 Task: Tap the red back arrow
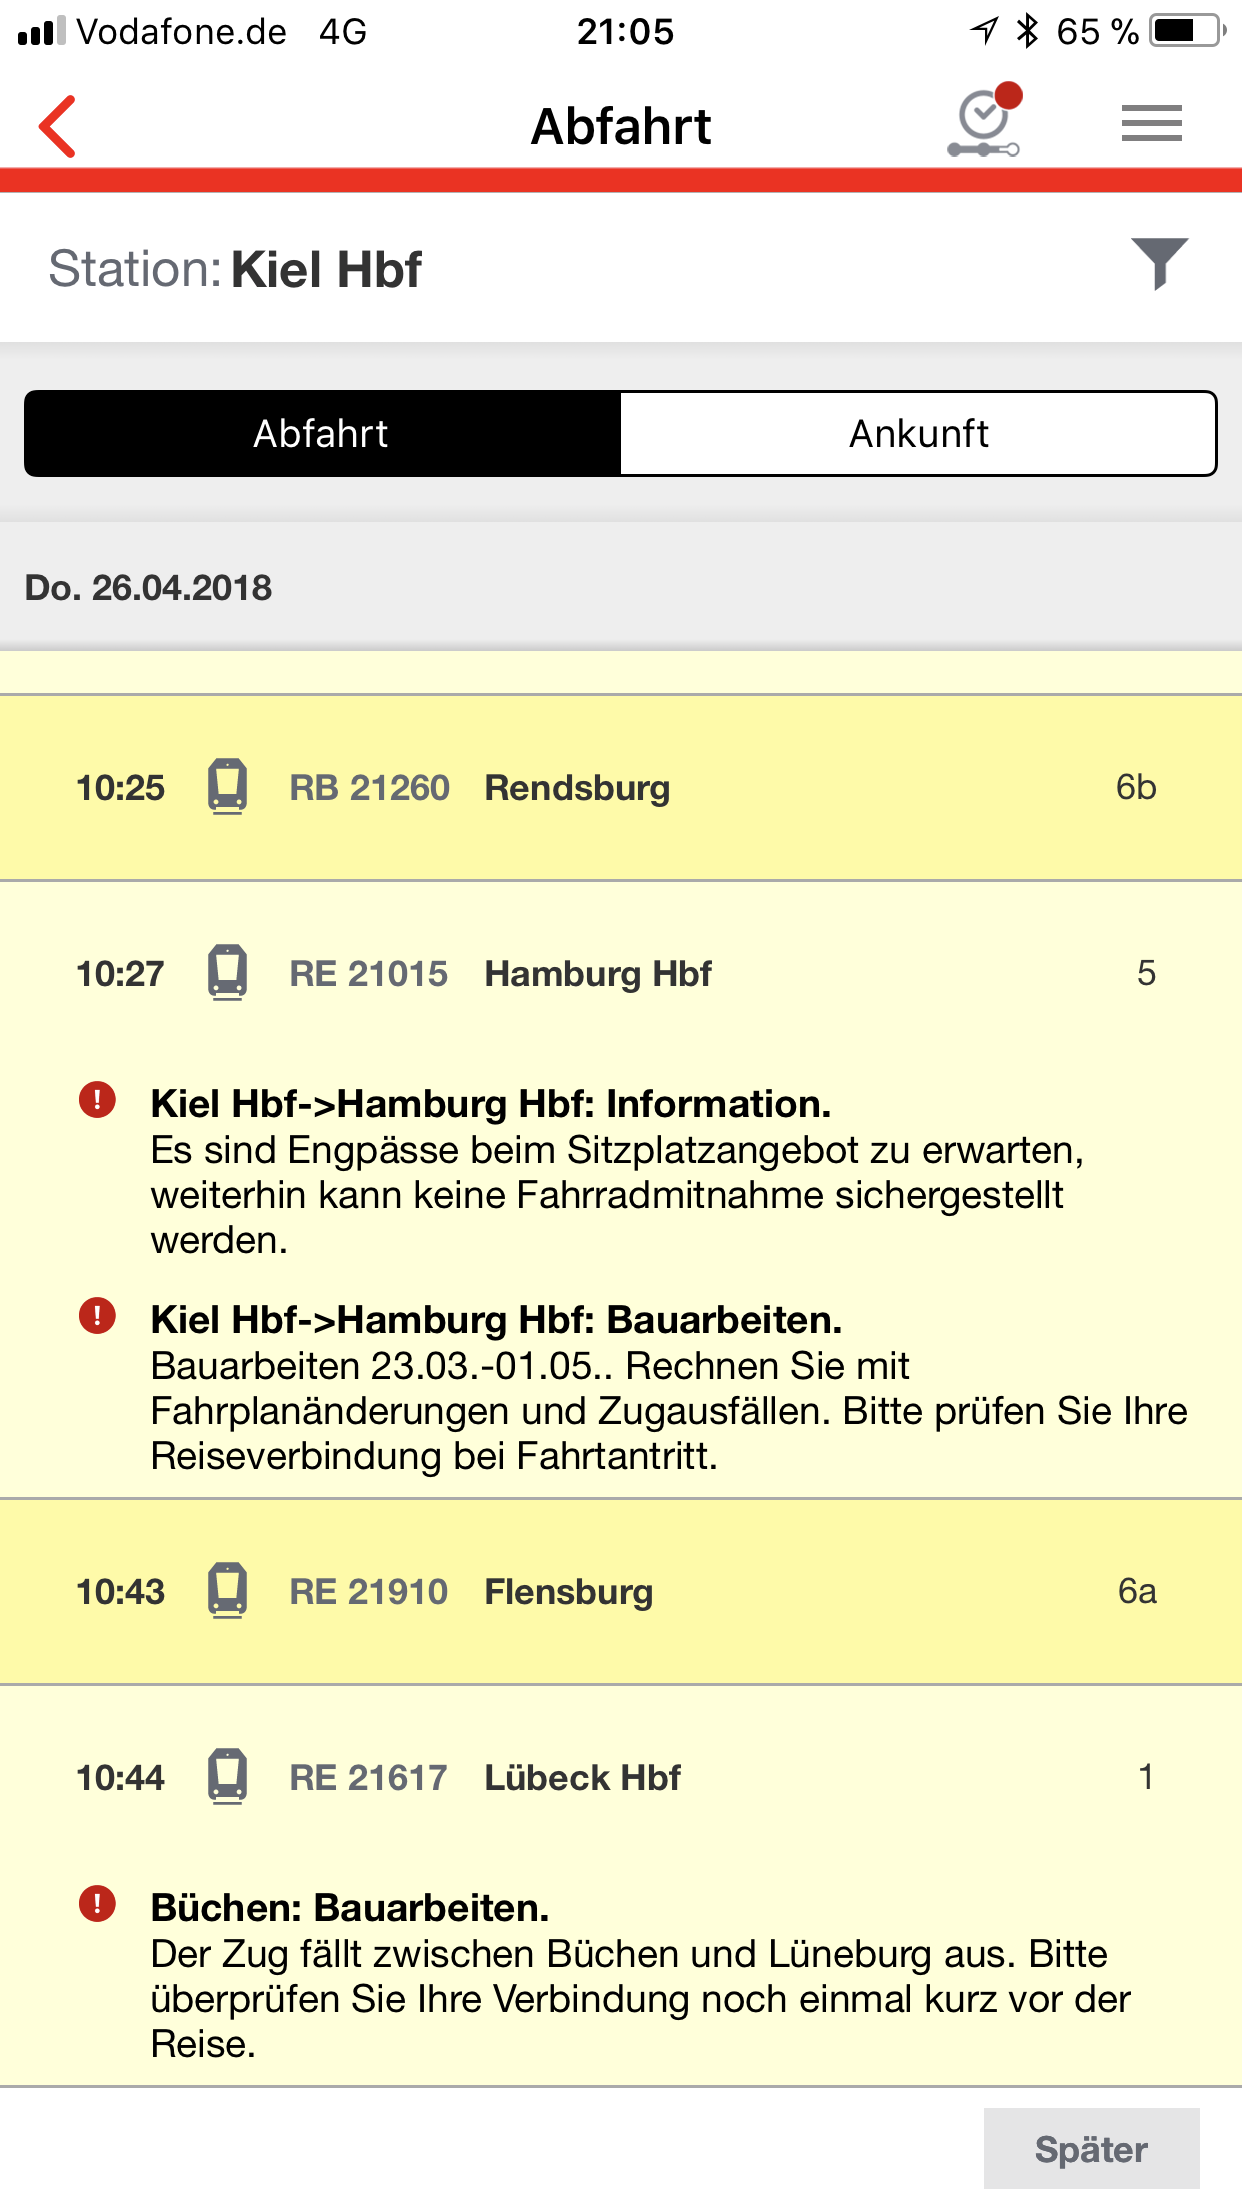[x=58, y=127]
